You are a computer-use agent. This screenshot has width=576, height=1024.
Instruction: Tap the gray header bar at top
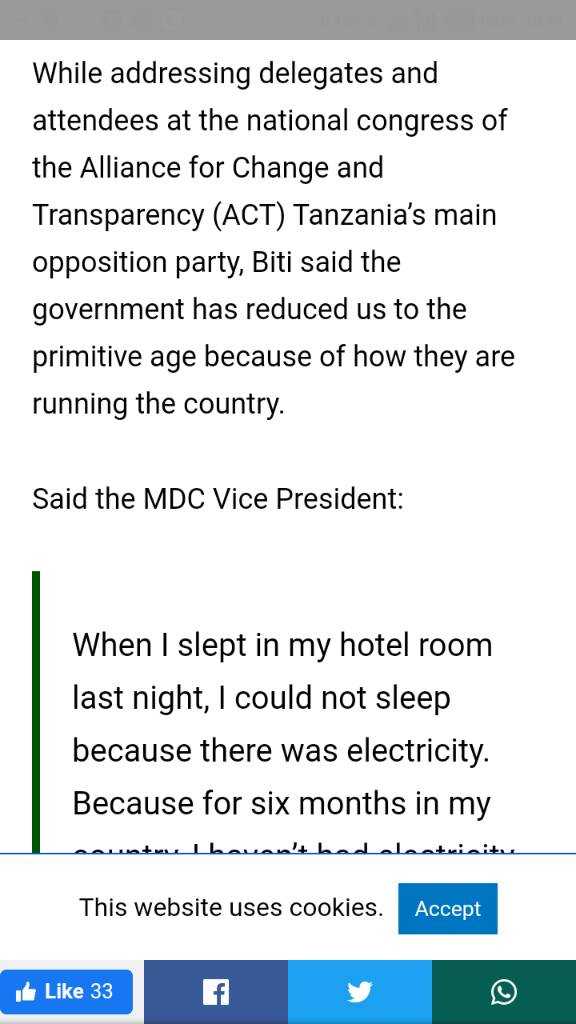288,20
